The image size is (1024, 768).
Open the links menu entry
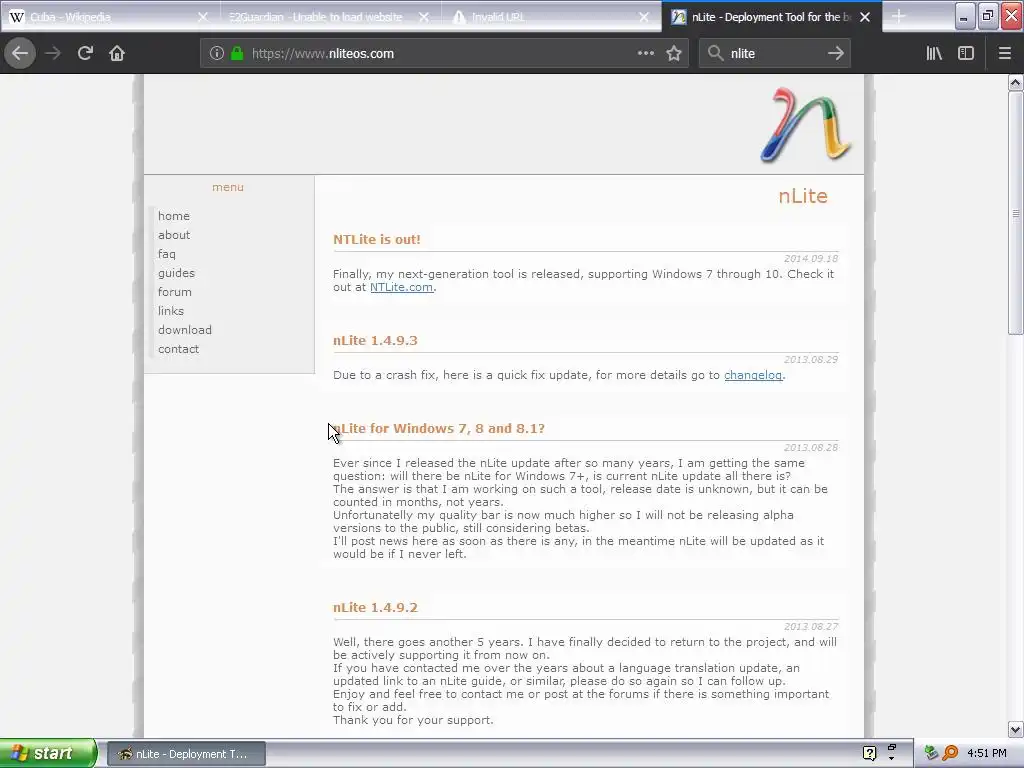pos(170,311)
